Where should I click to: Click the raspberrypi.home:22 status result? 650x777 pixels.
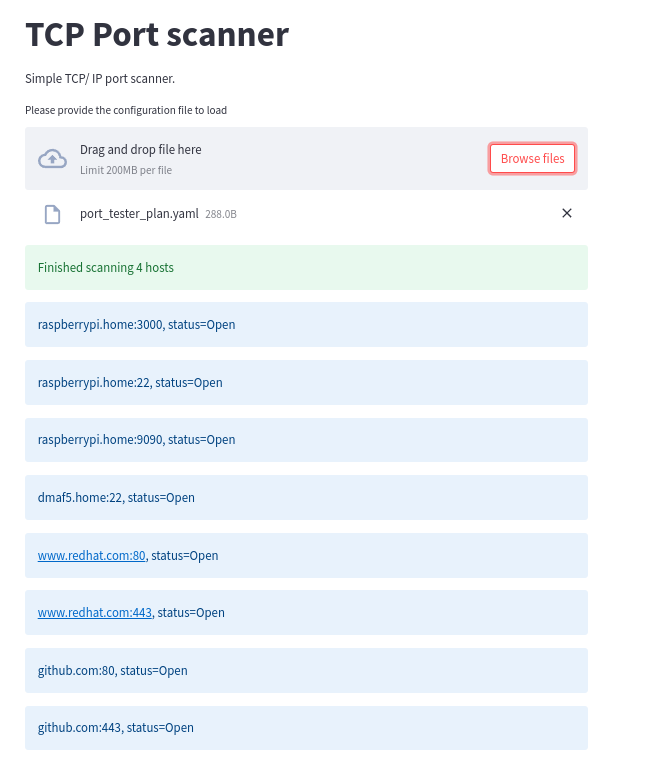(306, 383)
